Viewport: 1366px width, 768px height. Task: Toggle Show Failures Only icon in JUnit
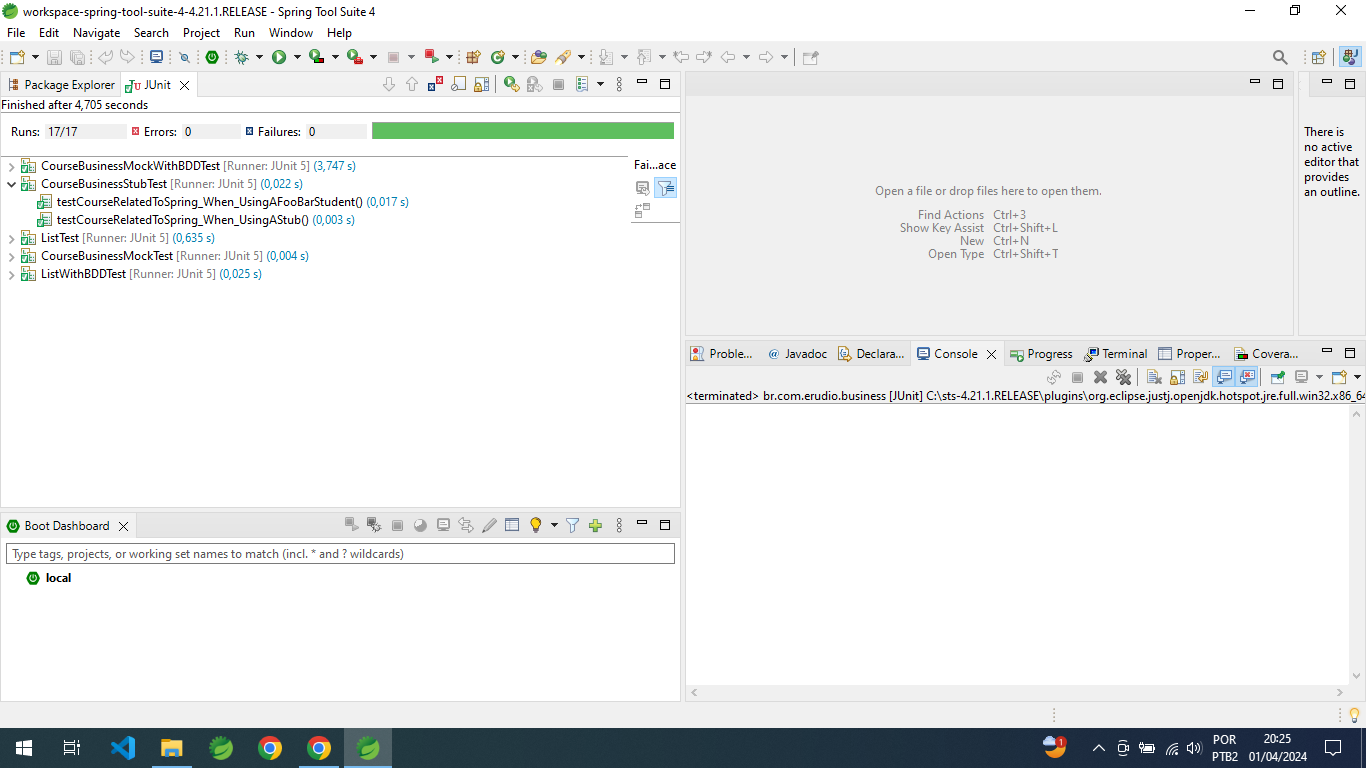click(x=435, y=85)
